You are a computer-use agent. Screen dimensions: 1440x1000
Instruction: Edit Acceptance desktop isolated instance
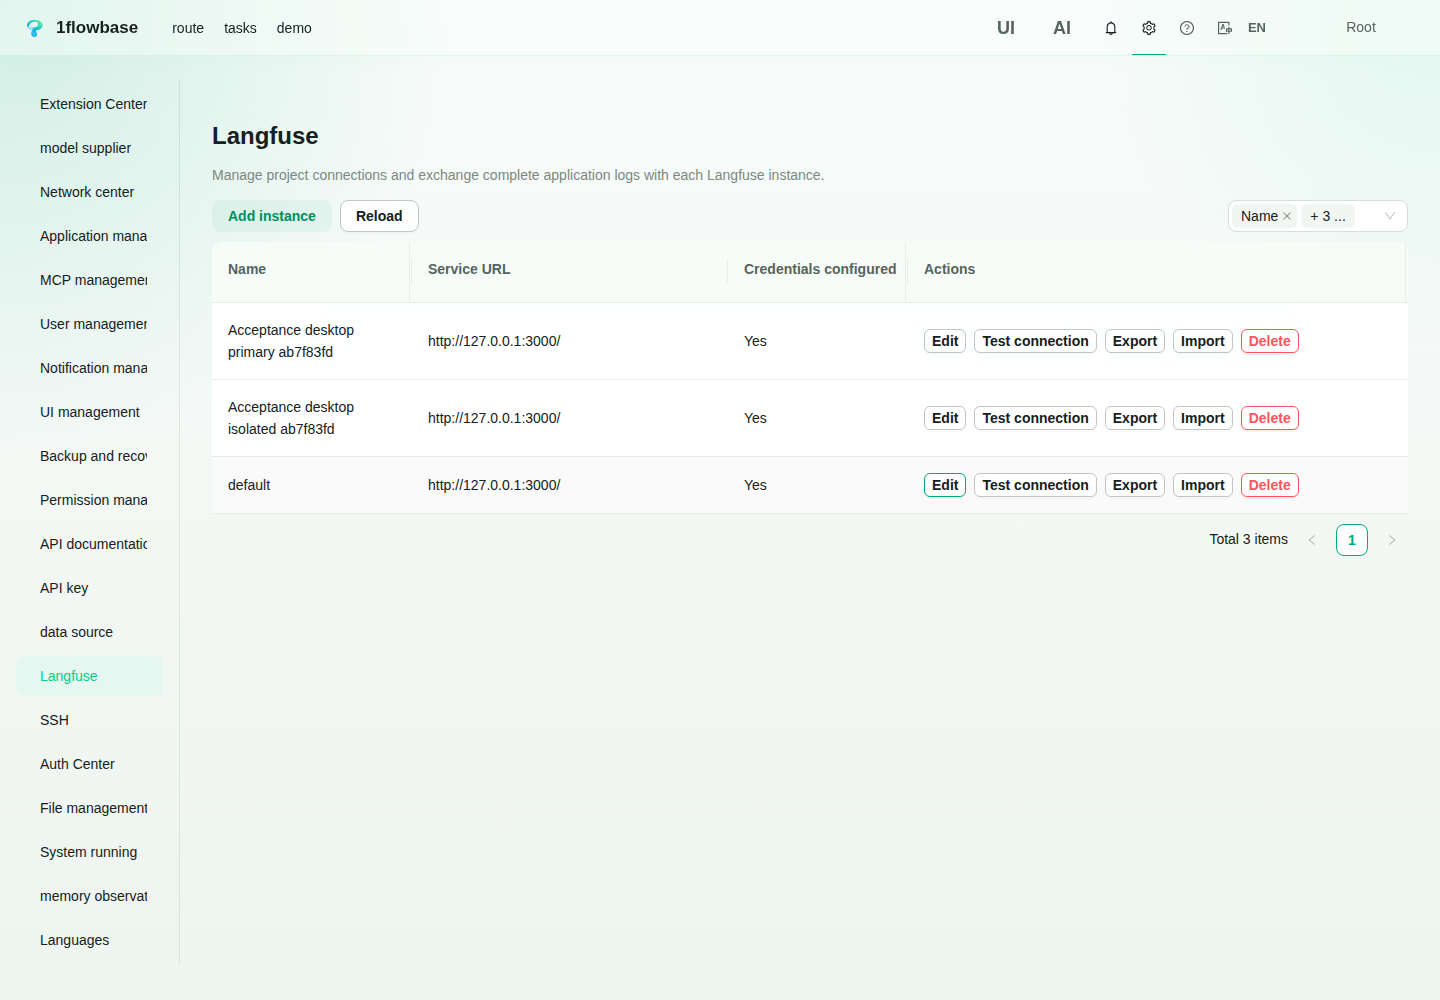(x=945, y=418)
